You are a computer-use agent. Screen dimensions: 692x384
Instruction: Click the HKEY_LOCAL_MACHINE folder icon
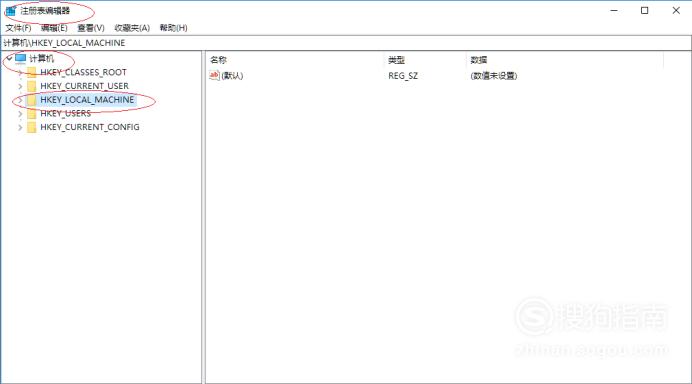tap(31, 100)
